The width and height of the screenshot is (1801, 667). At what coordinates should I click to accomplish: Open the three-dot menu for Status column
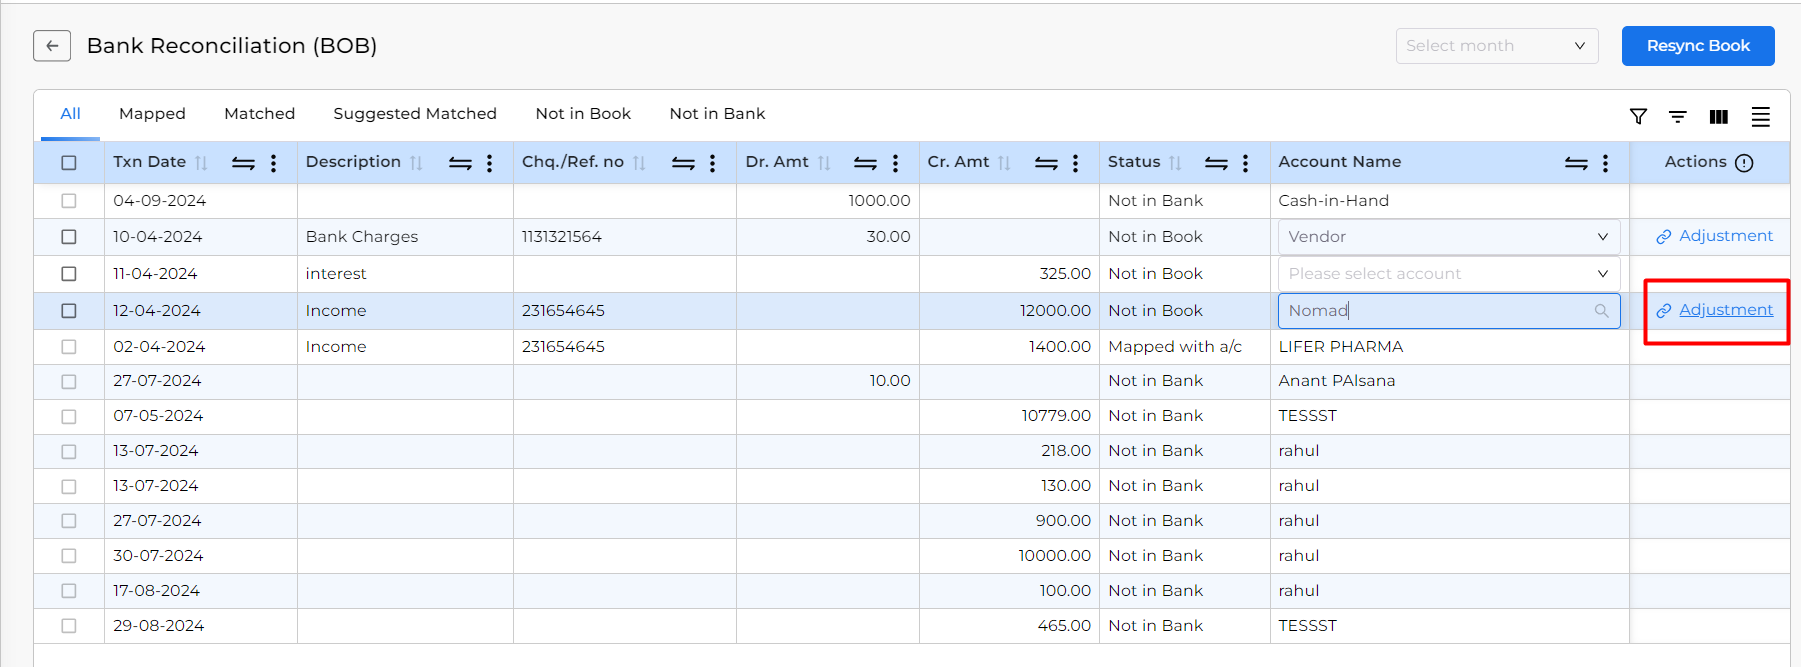coord(1245,163)
